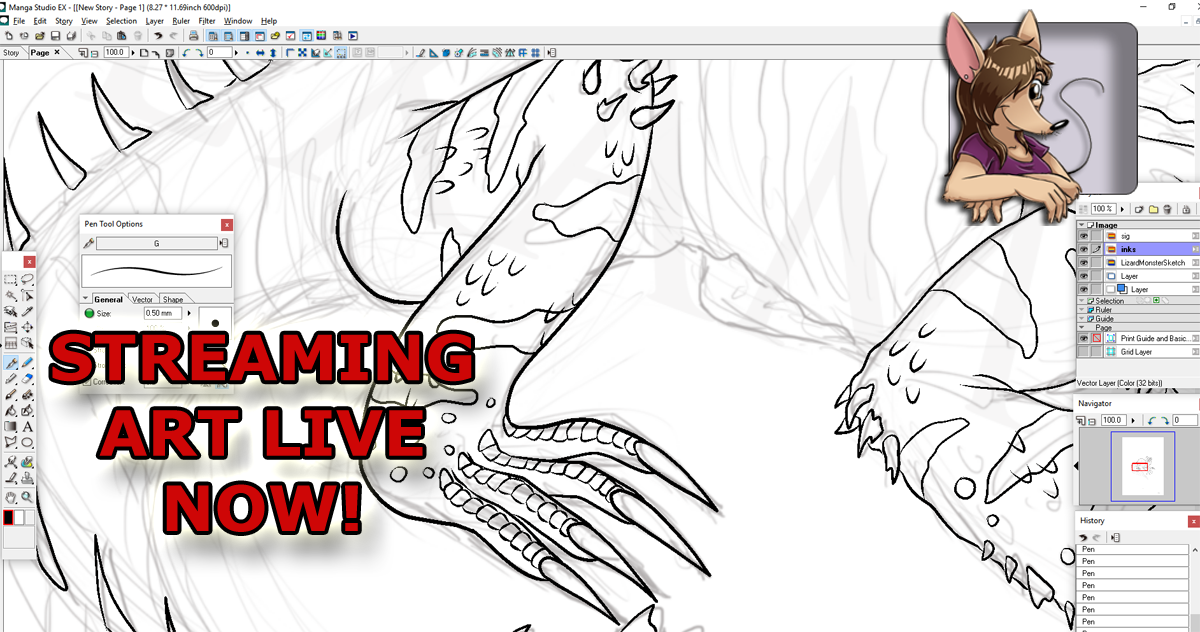The height and width of the screenshot is (632, 1200).
Task: Click the Save disk icon in the toolbar
Action: [x=55, y=36]
